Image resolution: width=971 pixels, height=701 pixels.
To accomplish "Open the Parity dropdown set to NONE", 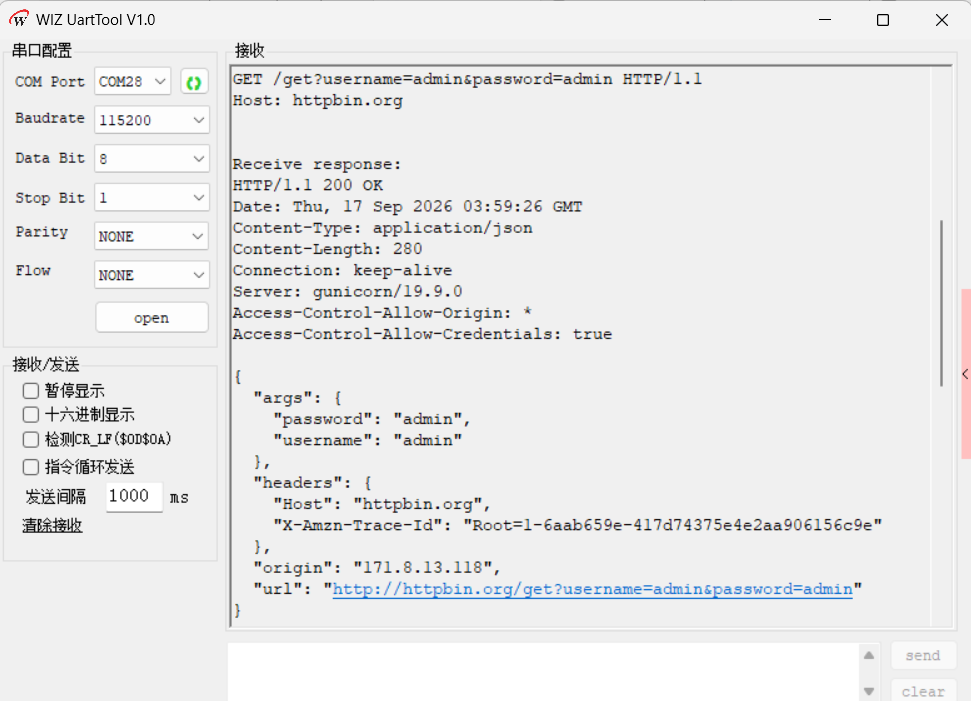I will click(152, 236).
